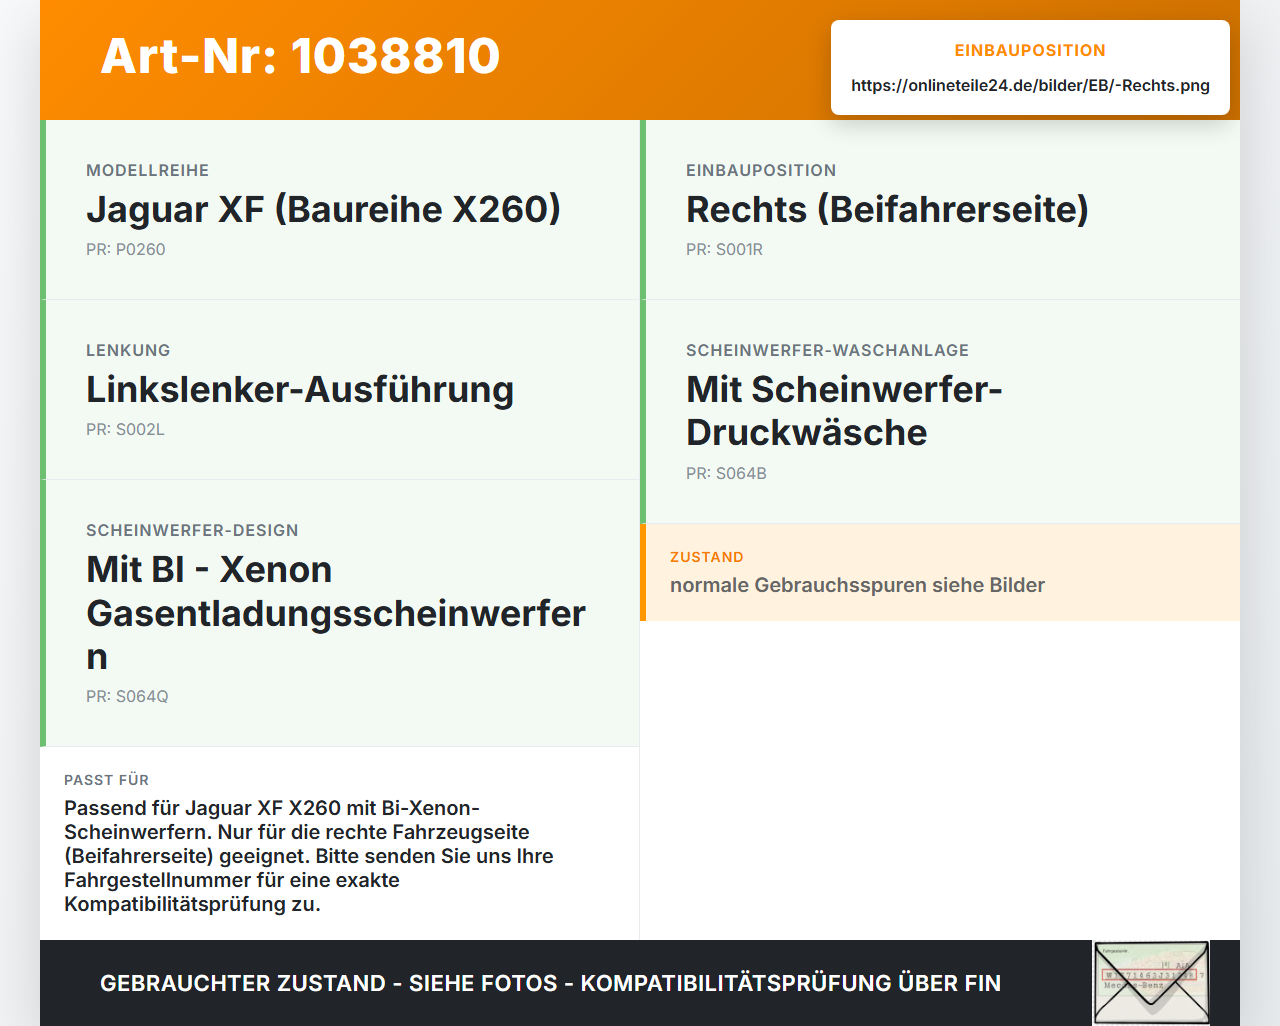Select PR: S001R code text

pos(724,250)
